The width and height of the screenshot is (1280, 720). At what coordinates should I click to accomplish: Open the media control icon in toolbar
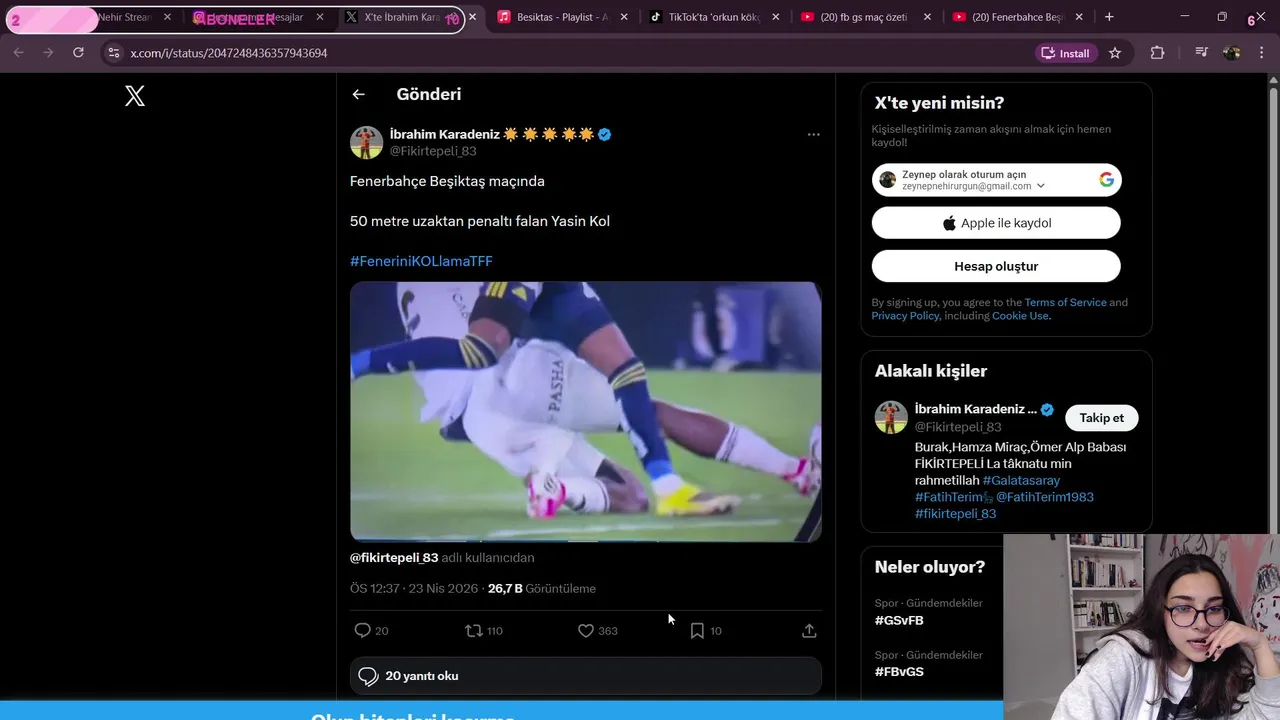(x=1202, y=53)
